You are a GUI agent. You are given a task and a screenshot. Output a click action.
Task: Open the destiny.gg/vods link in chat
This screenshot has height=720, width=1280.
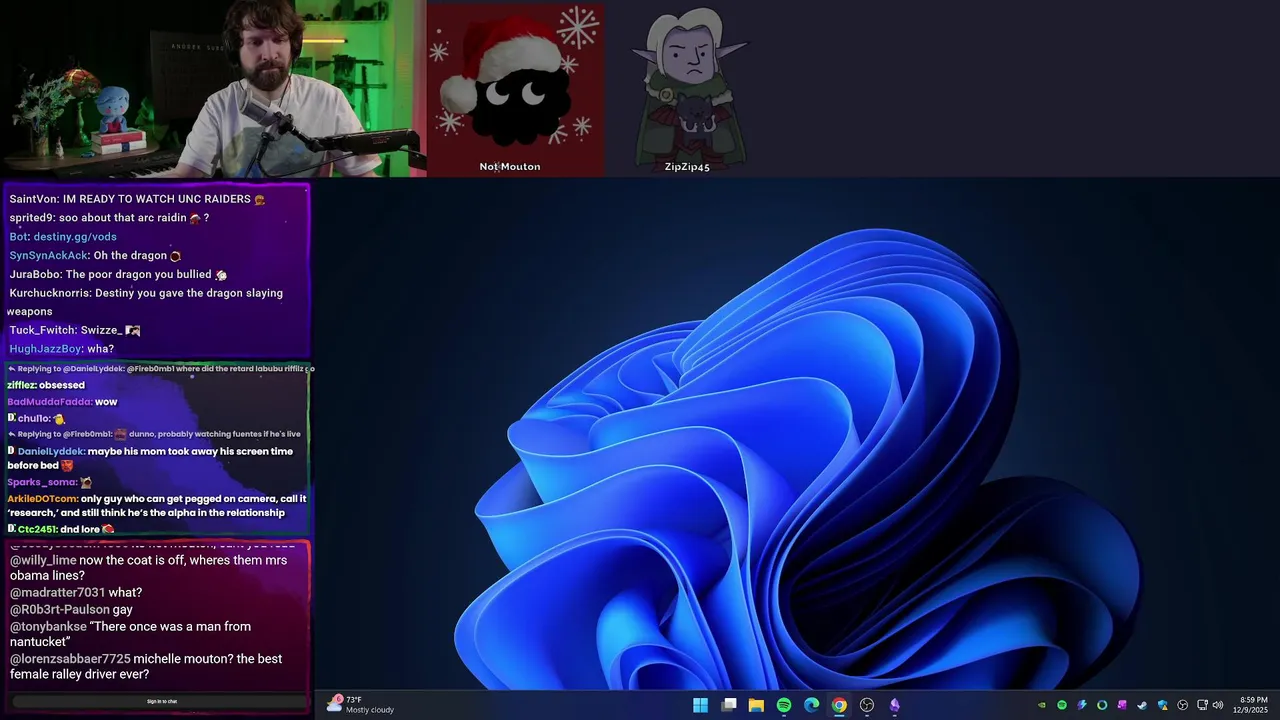[x=75, y=237]
